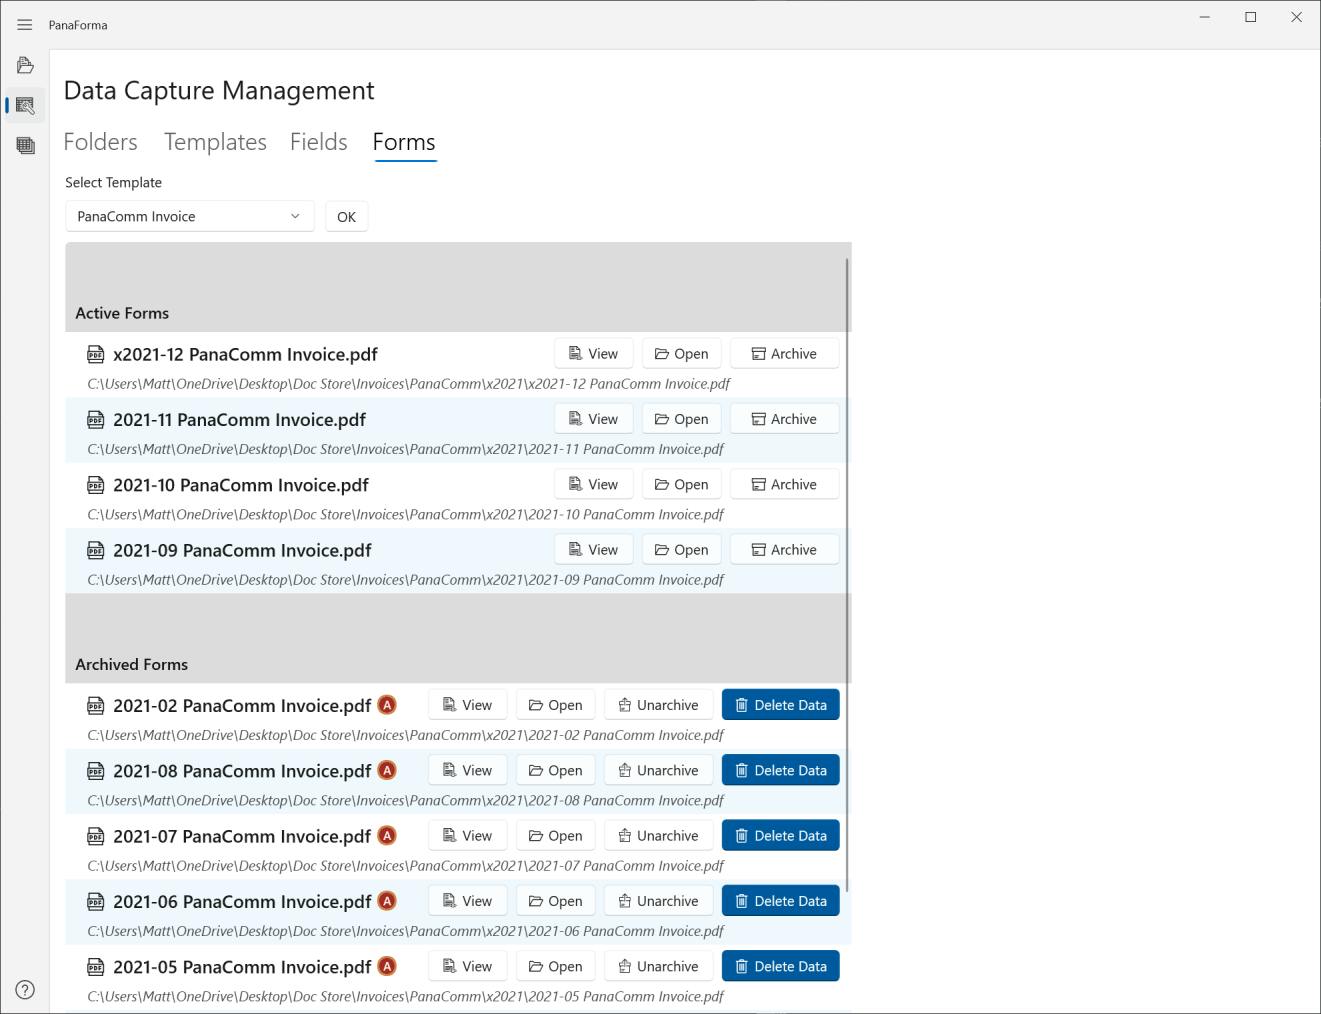Click red archived badge on 2021-06 invoice
The height and width of the screenshot is (1014, 1321).
(387, 901)
